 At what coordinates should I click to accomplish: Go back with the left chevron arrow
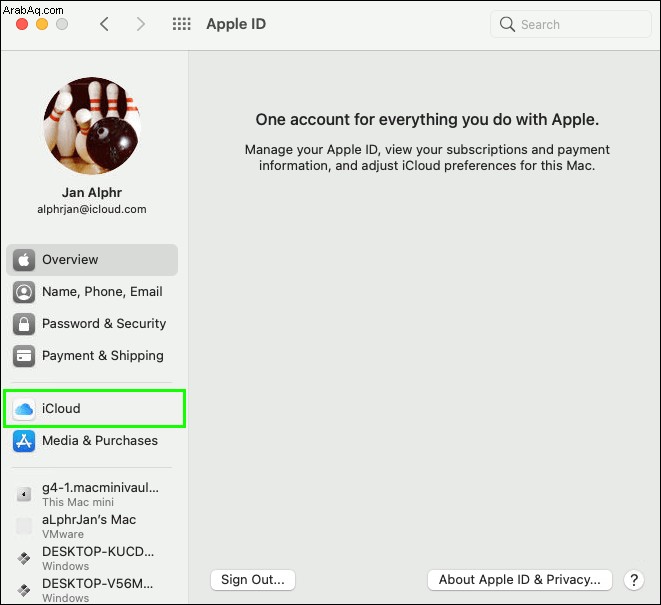[105, 24]
